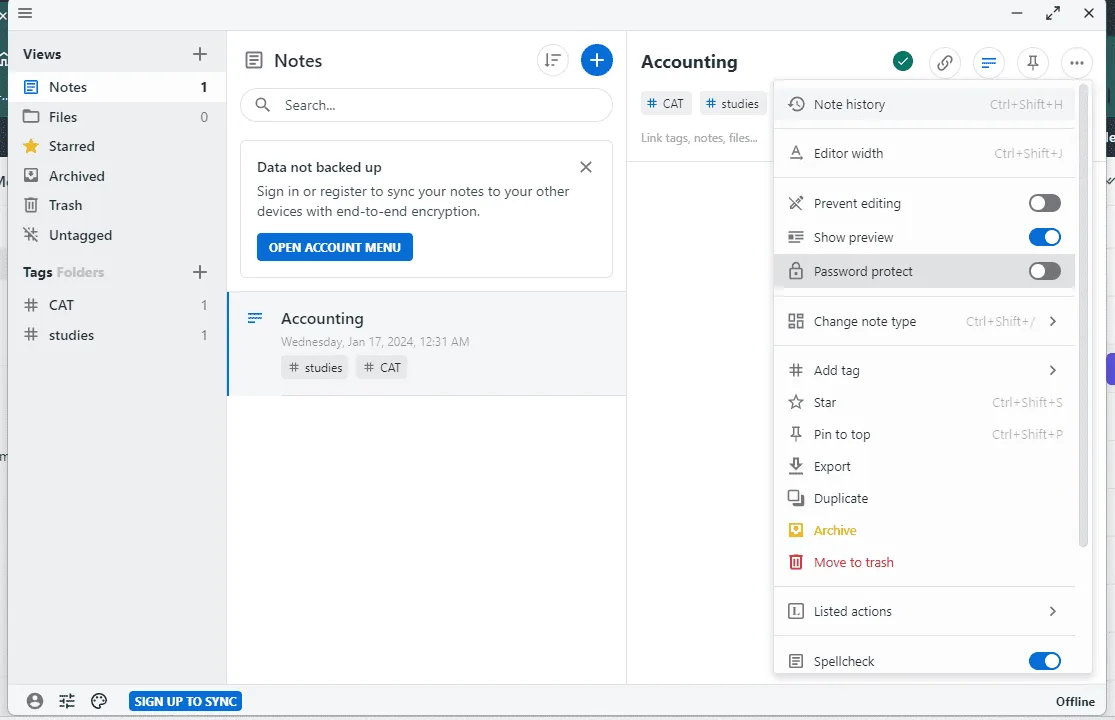Click the Link tags, notes, files field

(699, 138)
